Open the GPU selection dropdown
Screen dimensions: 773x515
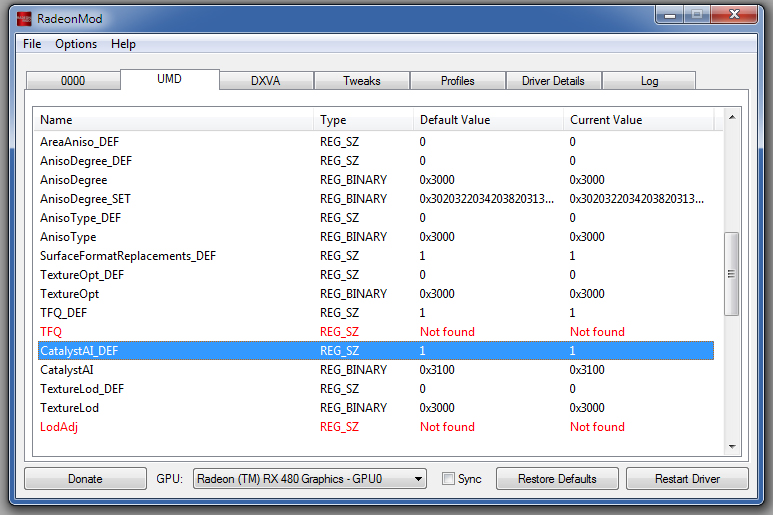pyautogui.click(x=310, y=479)
